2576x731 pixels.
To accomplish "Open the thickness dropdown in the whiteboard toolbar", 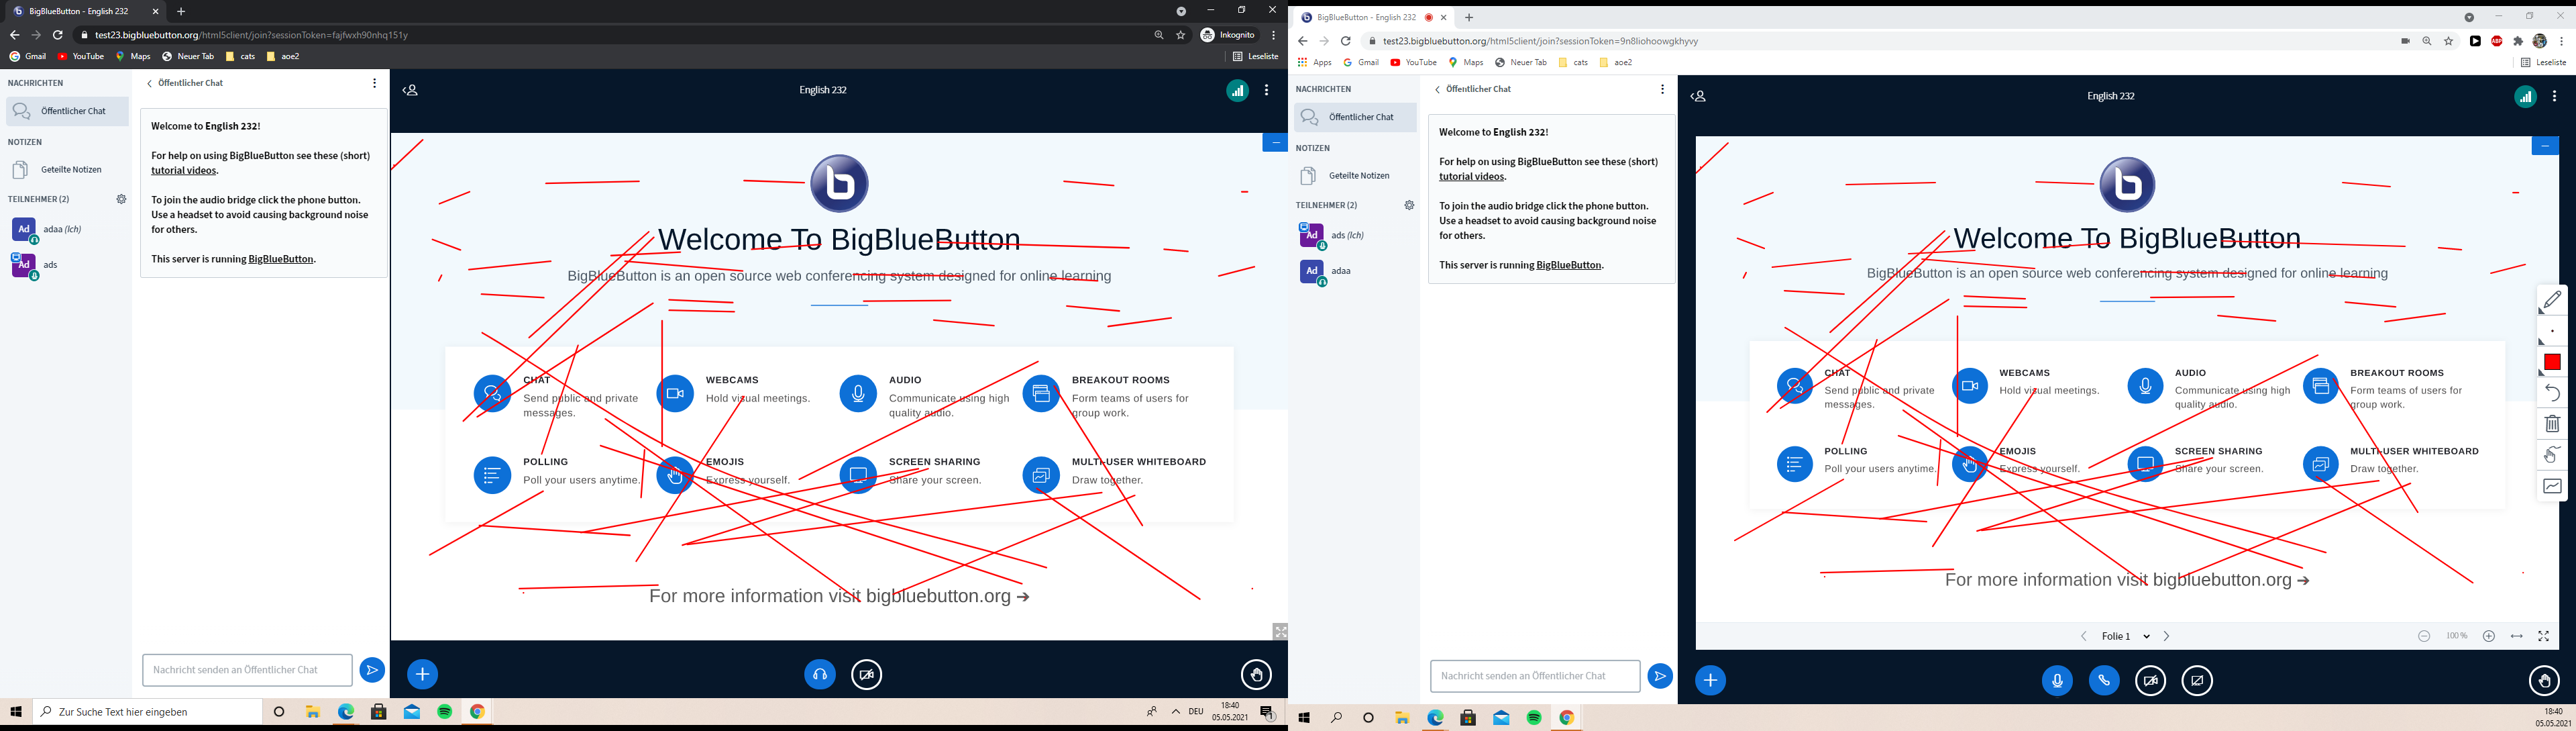I will click(2552, 331).
